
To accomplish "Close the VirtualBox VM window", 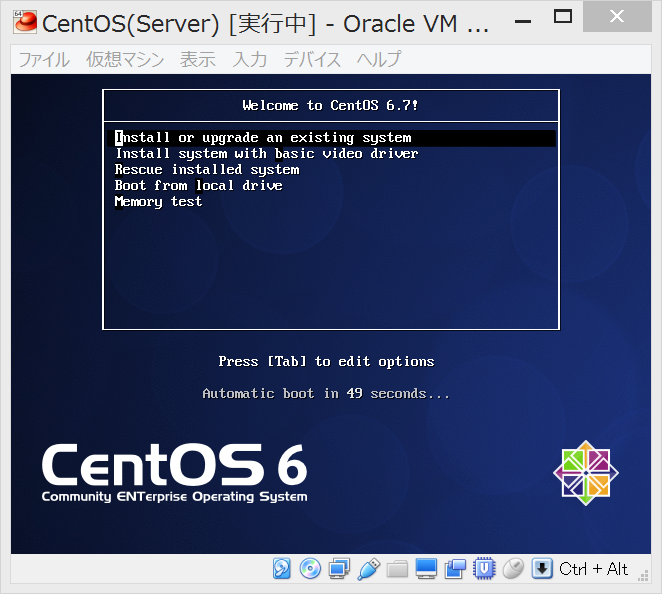I will 617,17.
